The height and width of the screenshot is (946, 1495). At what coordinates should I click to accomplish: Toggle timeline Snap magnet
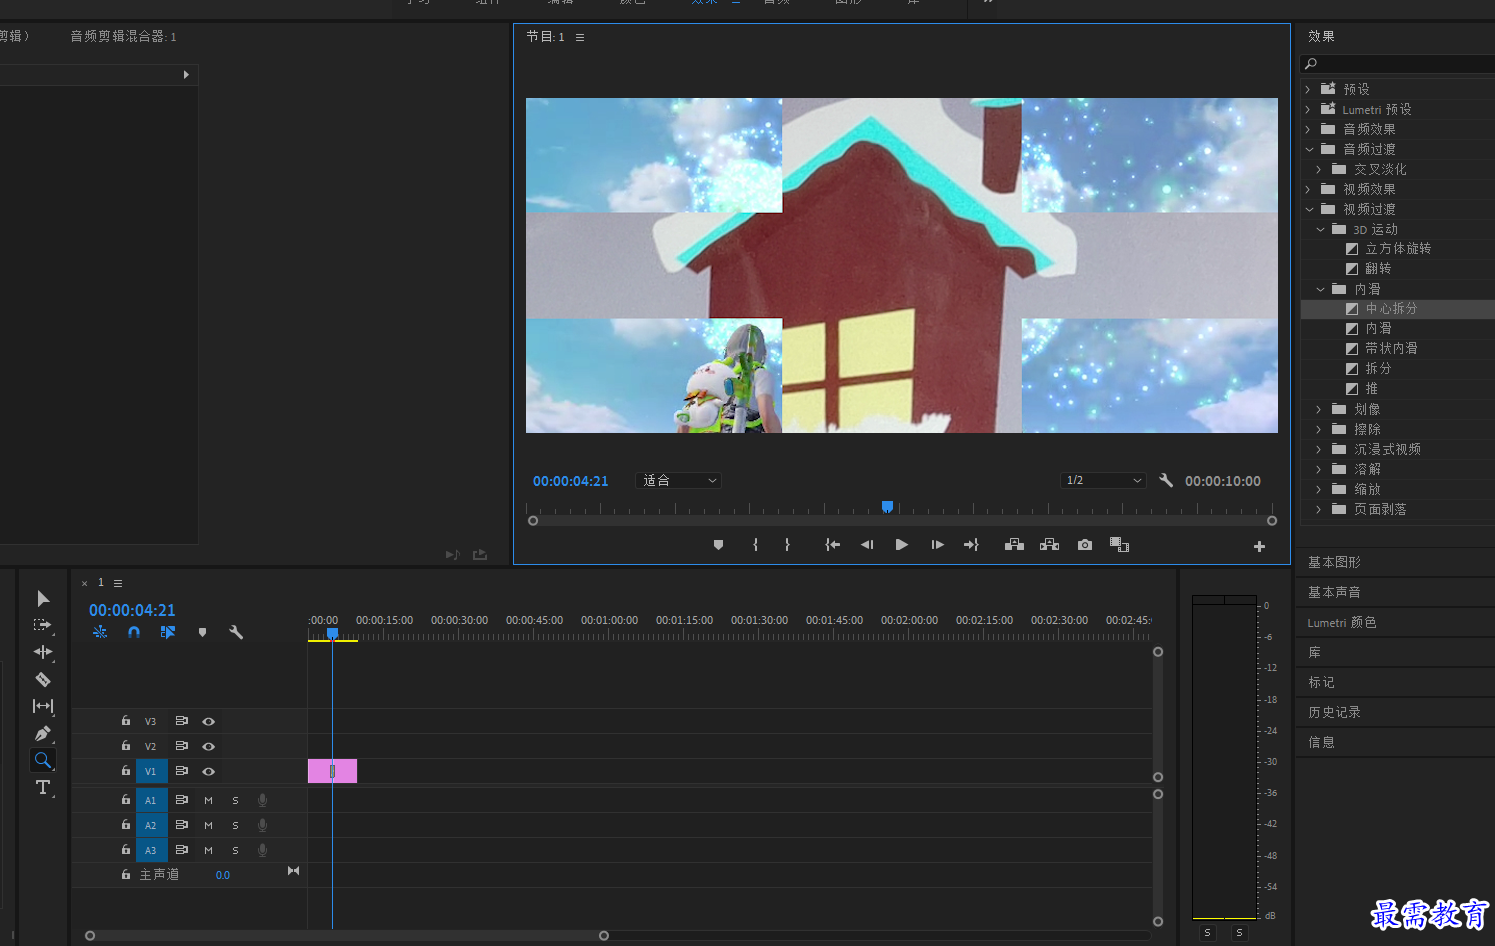coord(134,632)
